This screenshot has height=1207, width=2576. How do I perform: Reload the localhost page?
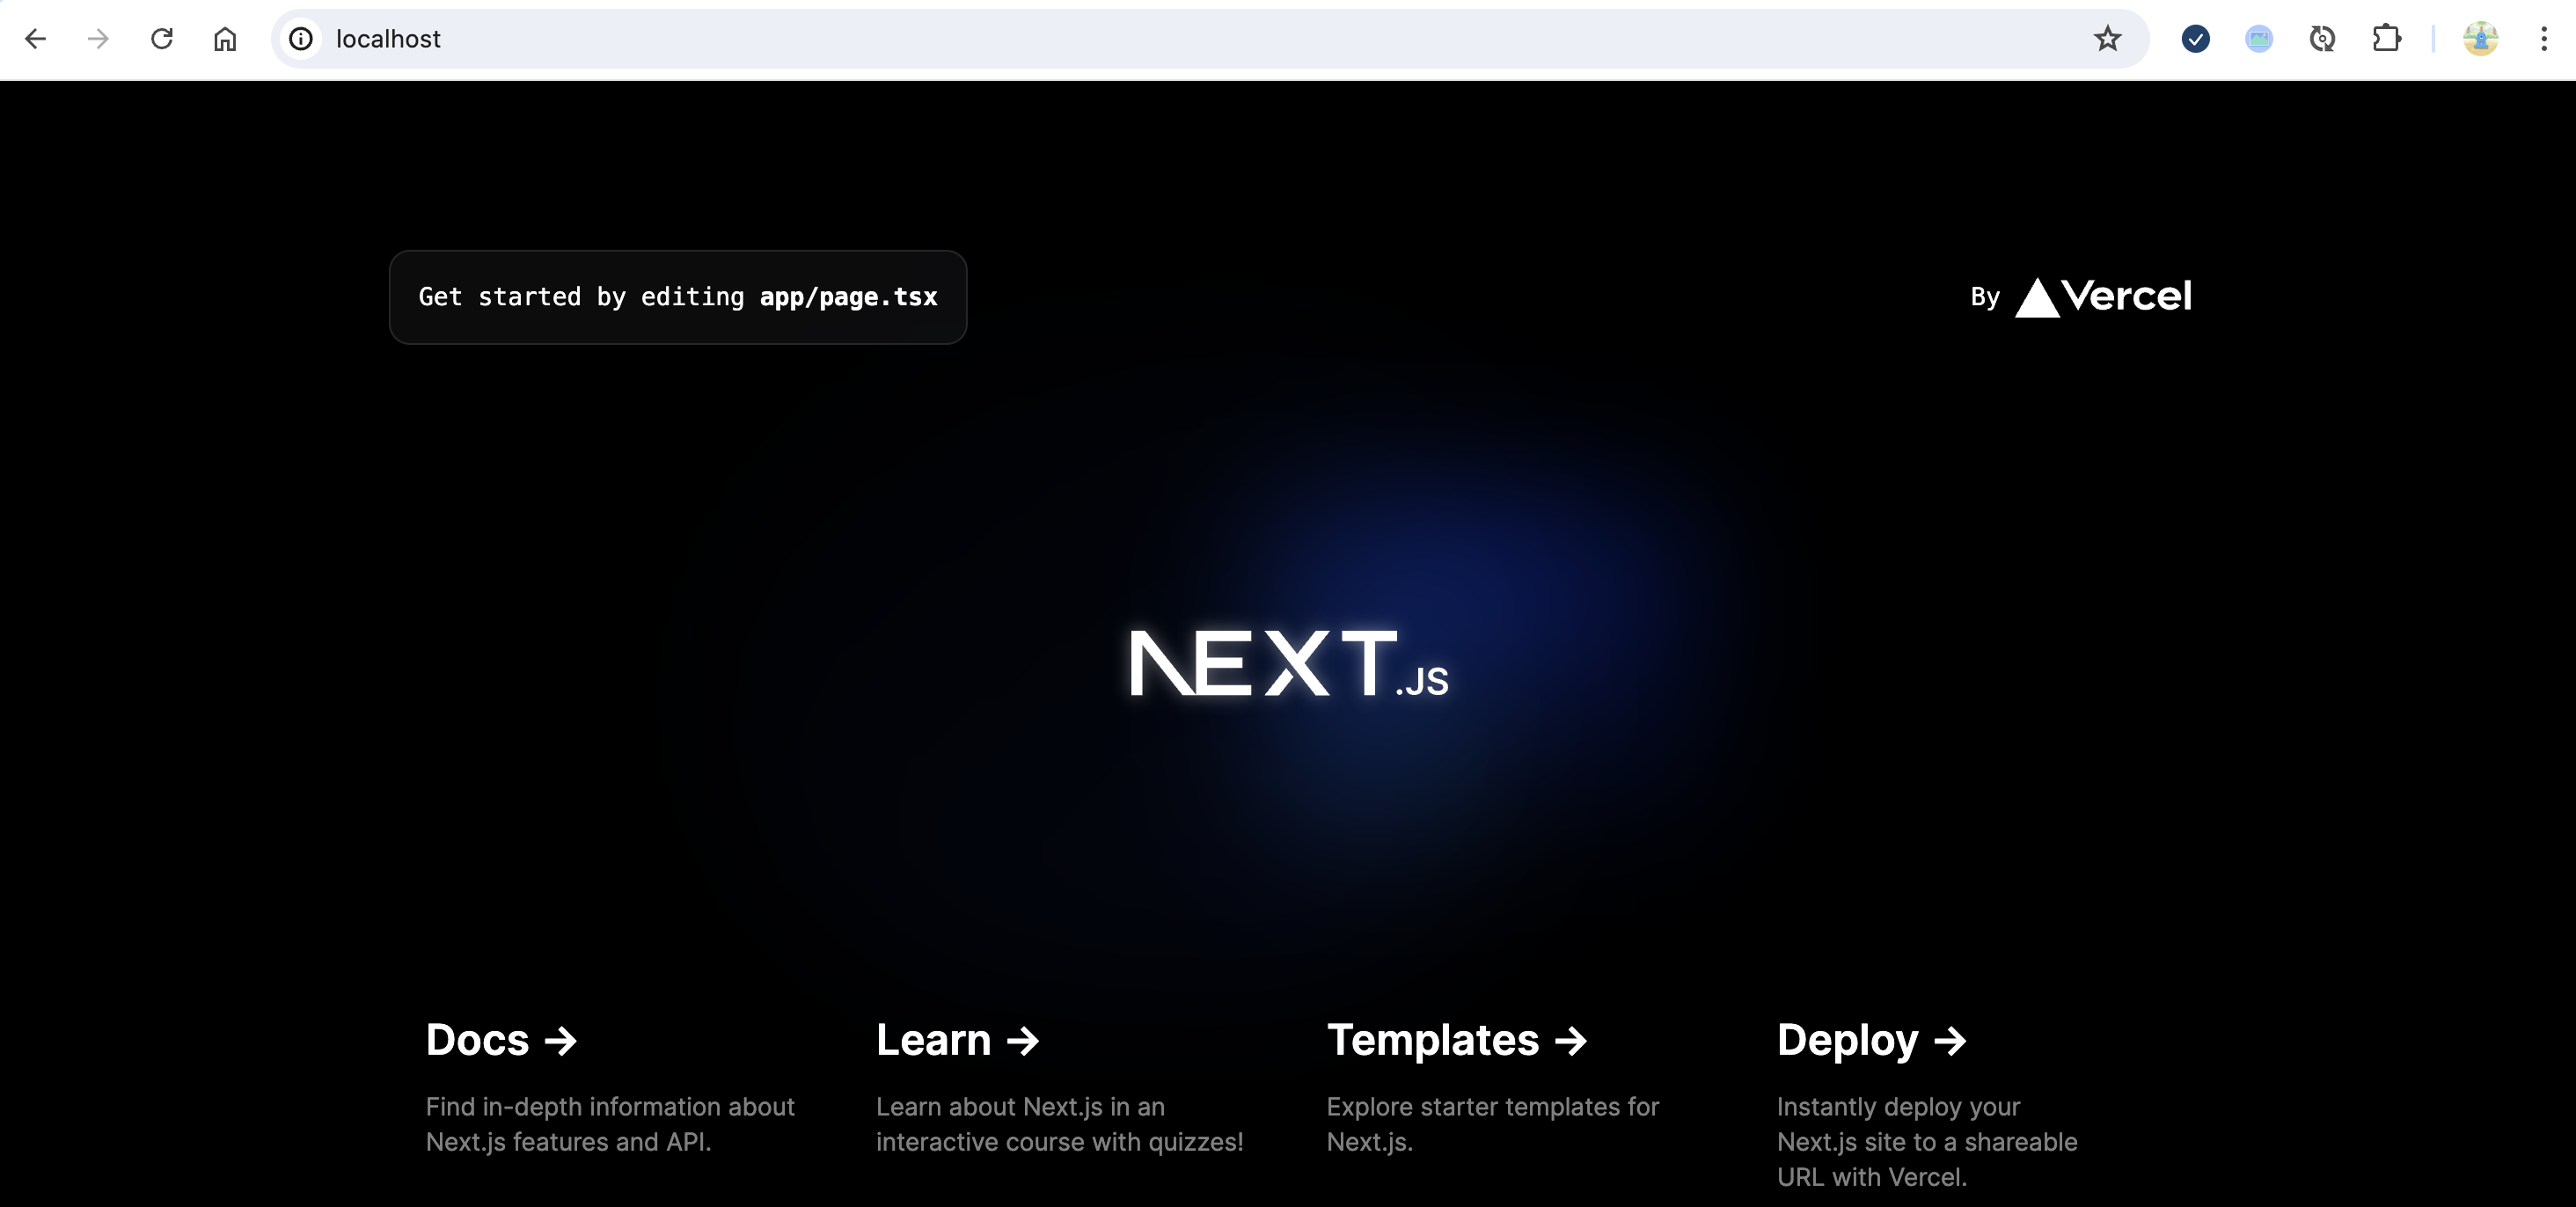[x=162, y=39]
